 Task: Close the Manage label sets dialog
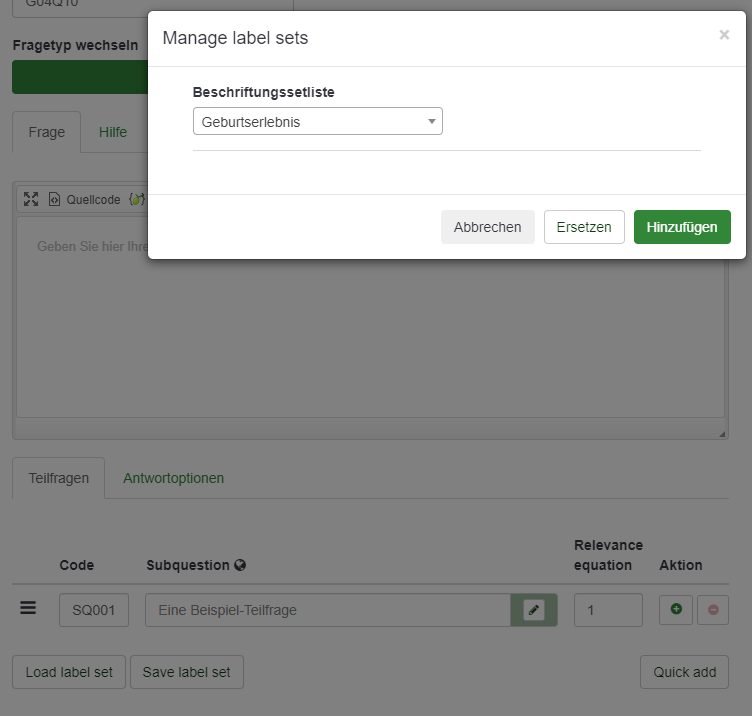tap(724, 35)
